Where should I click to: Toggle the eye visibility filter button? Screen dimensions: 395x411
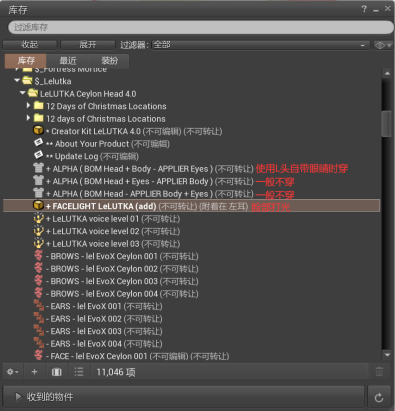(x=382, y=45)
